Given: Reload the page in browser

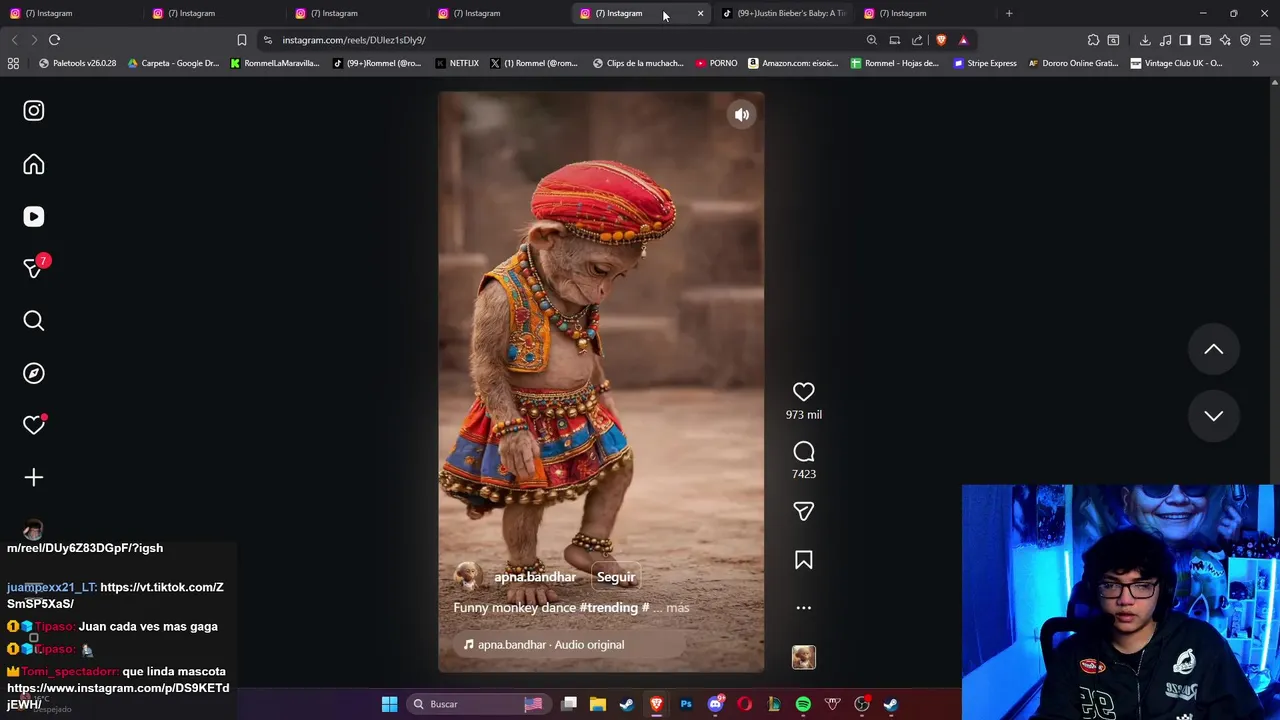Looking at the screenshot, I should pos(54,40).
